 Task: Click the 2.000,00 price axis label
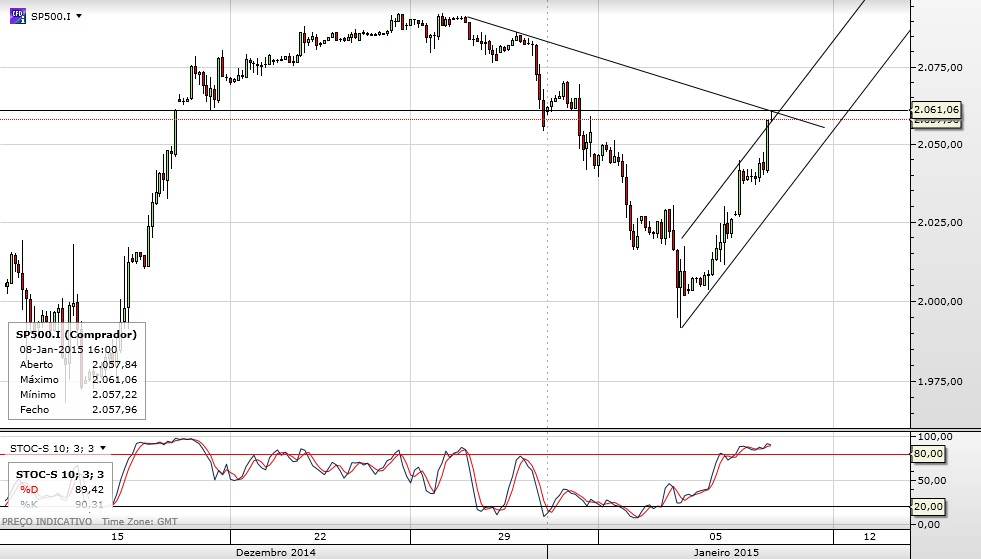tap(940, 302)
